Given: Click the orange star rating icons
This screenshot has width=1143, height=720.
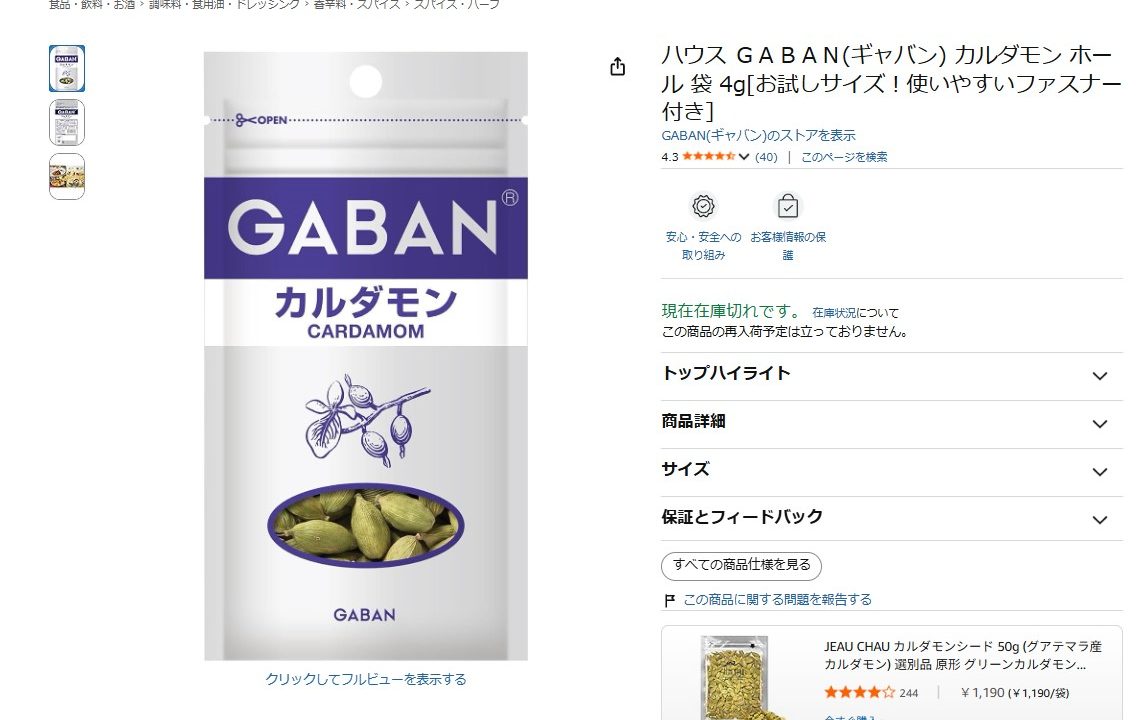Looking at the screenshot, I should [x=709, y=157].
